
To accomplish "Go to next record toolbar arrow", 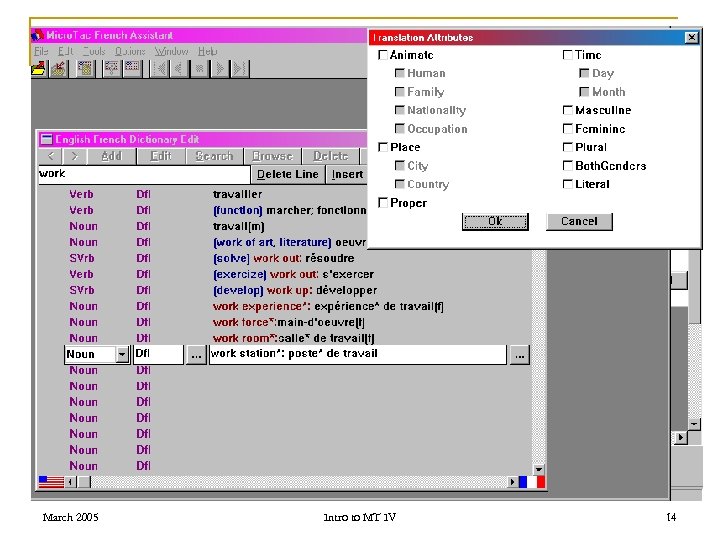I will click(219, 69).
